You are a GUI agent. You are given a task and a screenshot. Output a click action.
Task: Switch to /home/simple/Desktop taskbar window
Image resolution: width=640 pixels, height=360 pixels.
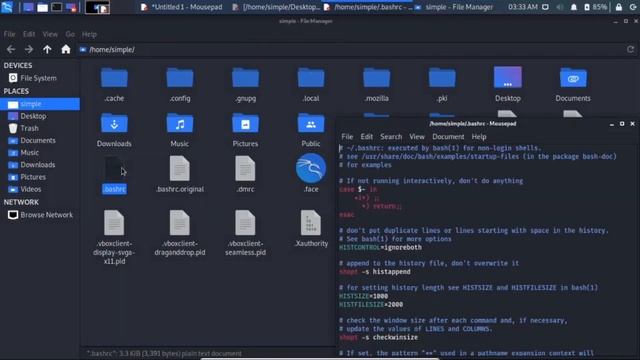276,7
